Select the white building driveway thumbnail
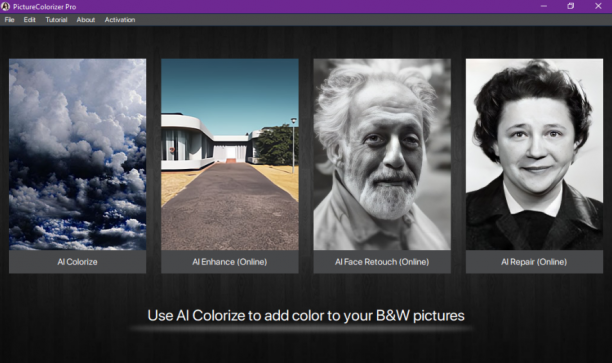 pyautogui.click(x=230, y=154)
